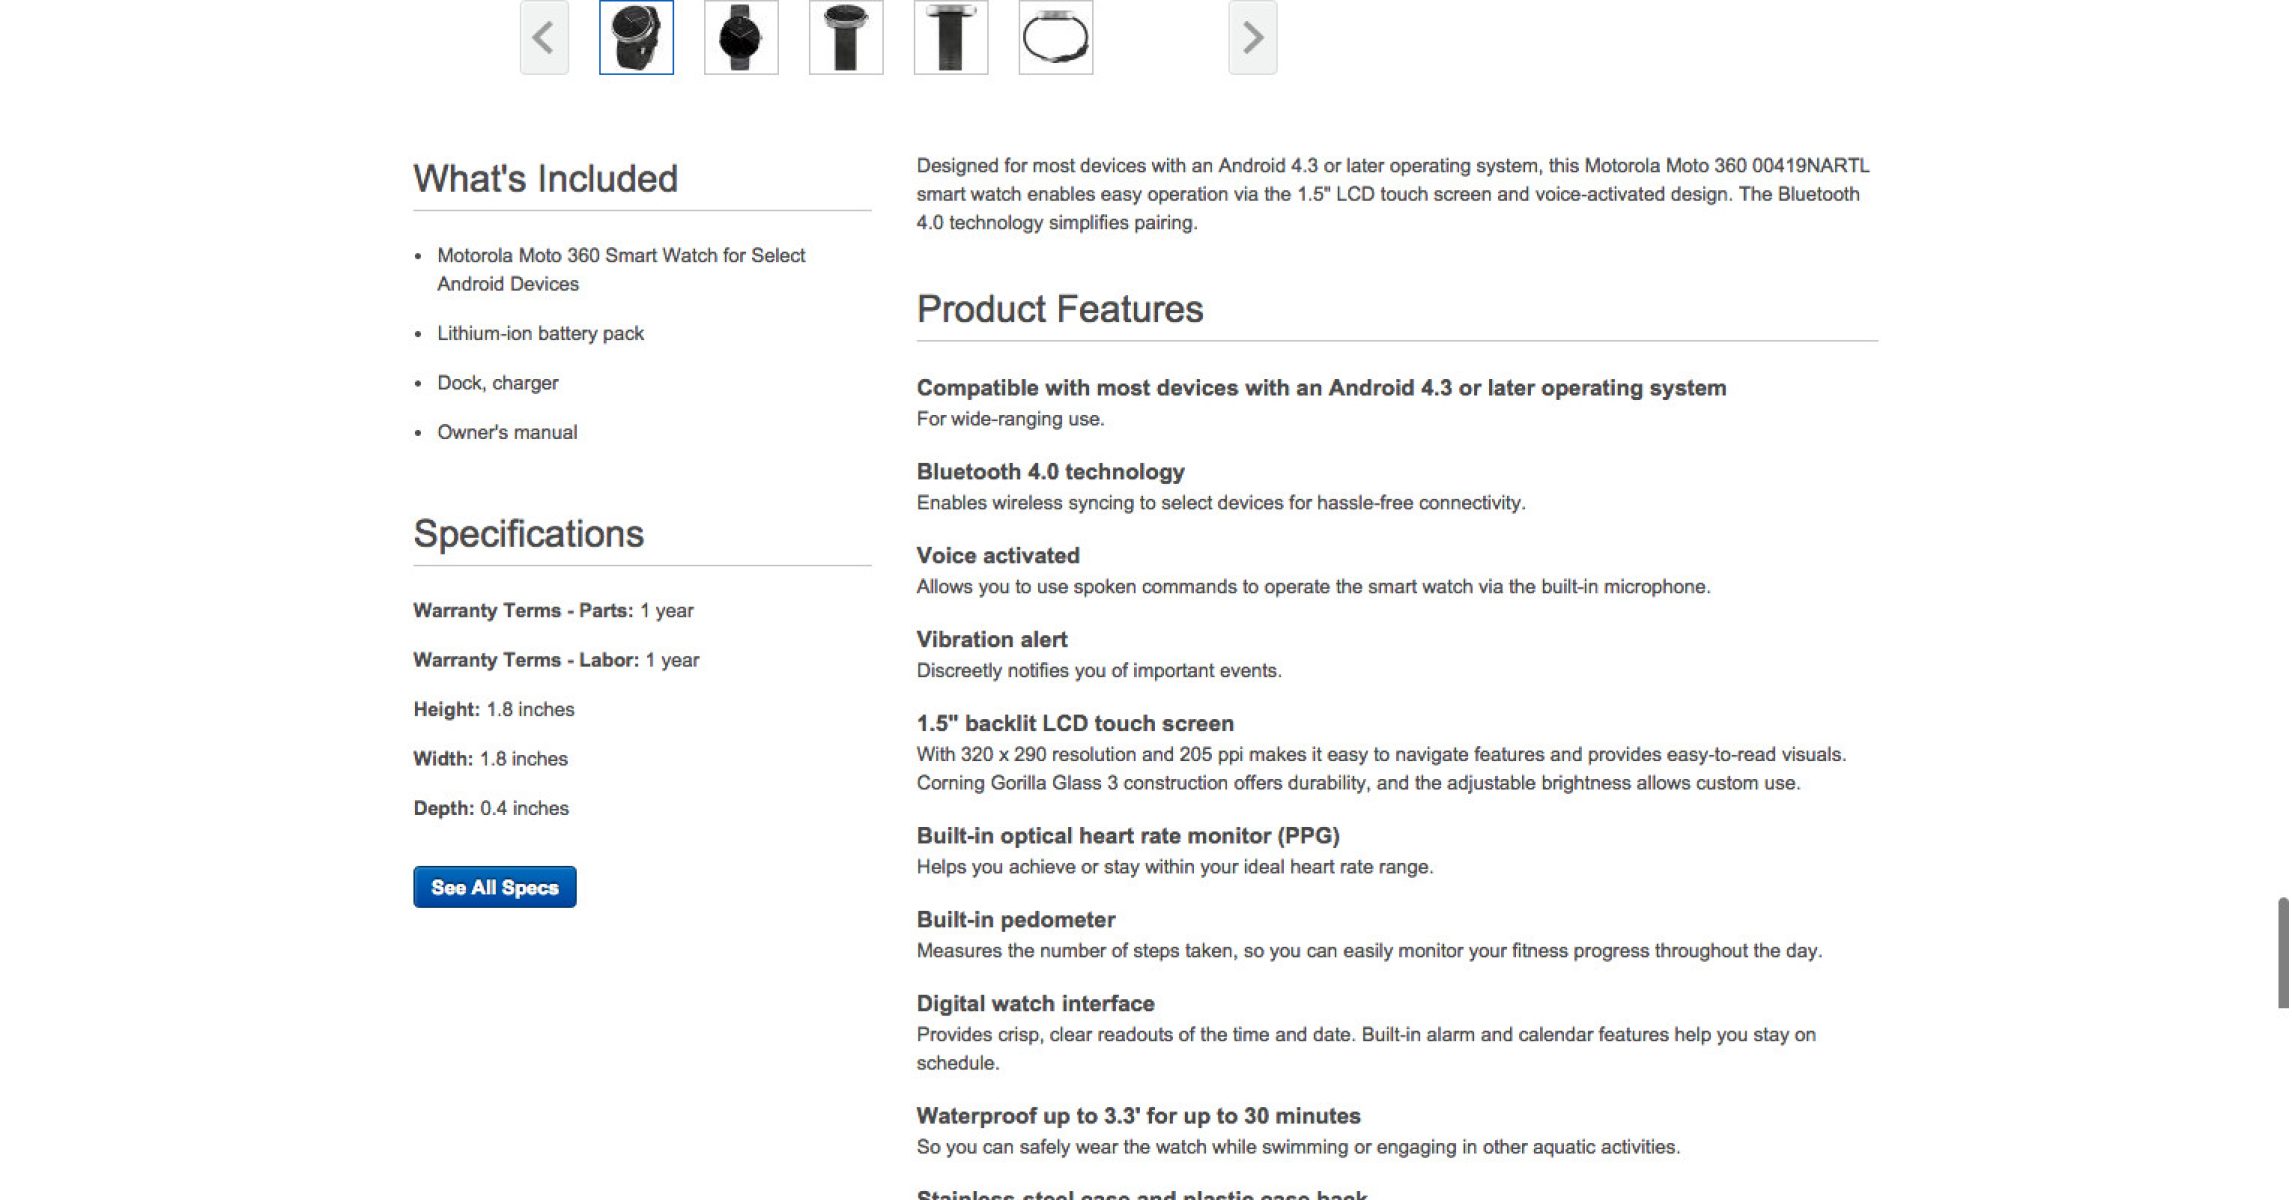The height and width of the screenshot is (1200, 2292).
Task: View the side-profile watch band thumbnail
Action: [1056, 38]
